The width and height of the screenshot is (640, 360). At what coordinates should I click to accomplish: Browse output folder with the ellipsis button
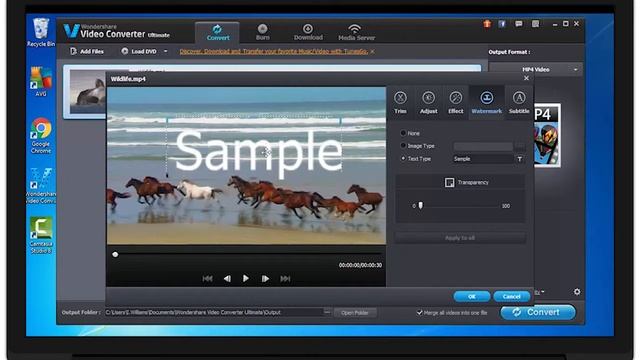(x=327, y=312)
